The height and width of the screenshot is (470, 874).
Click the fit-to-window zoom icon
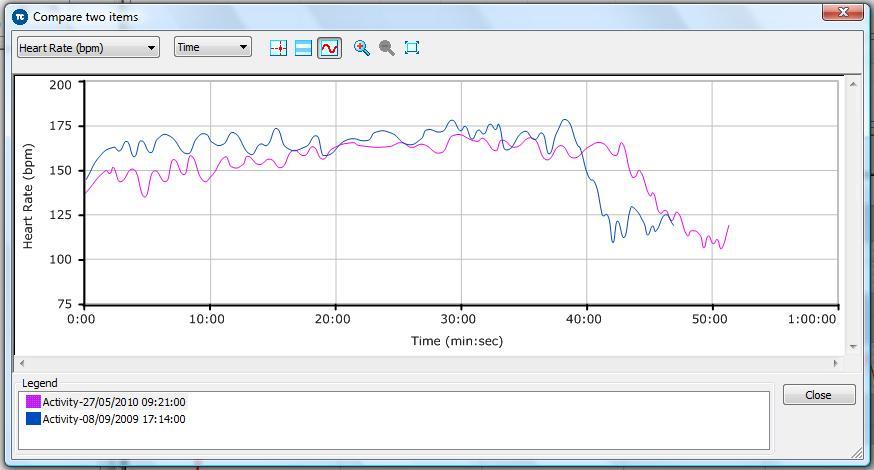pyautogui.click(x=412, y=48)
